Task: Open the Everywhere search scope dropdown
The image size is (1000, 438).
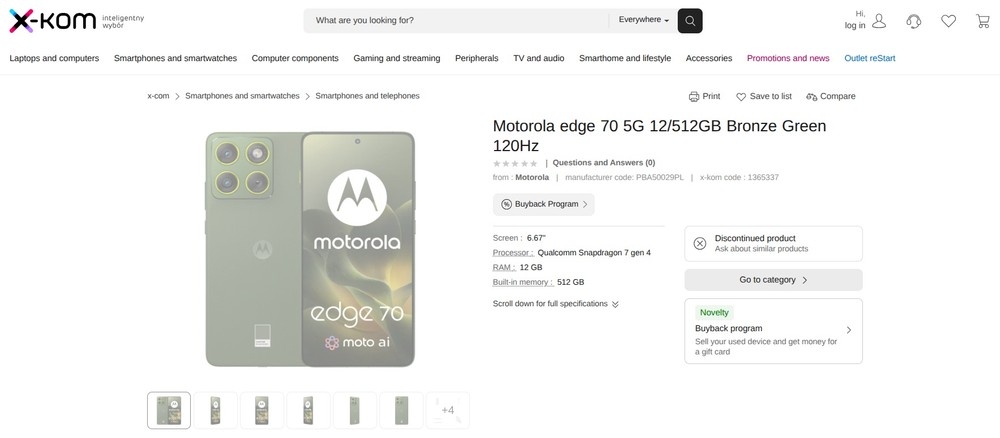Action: (643, 20)
